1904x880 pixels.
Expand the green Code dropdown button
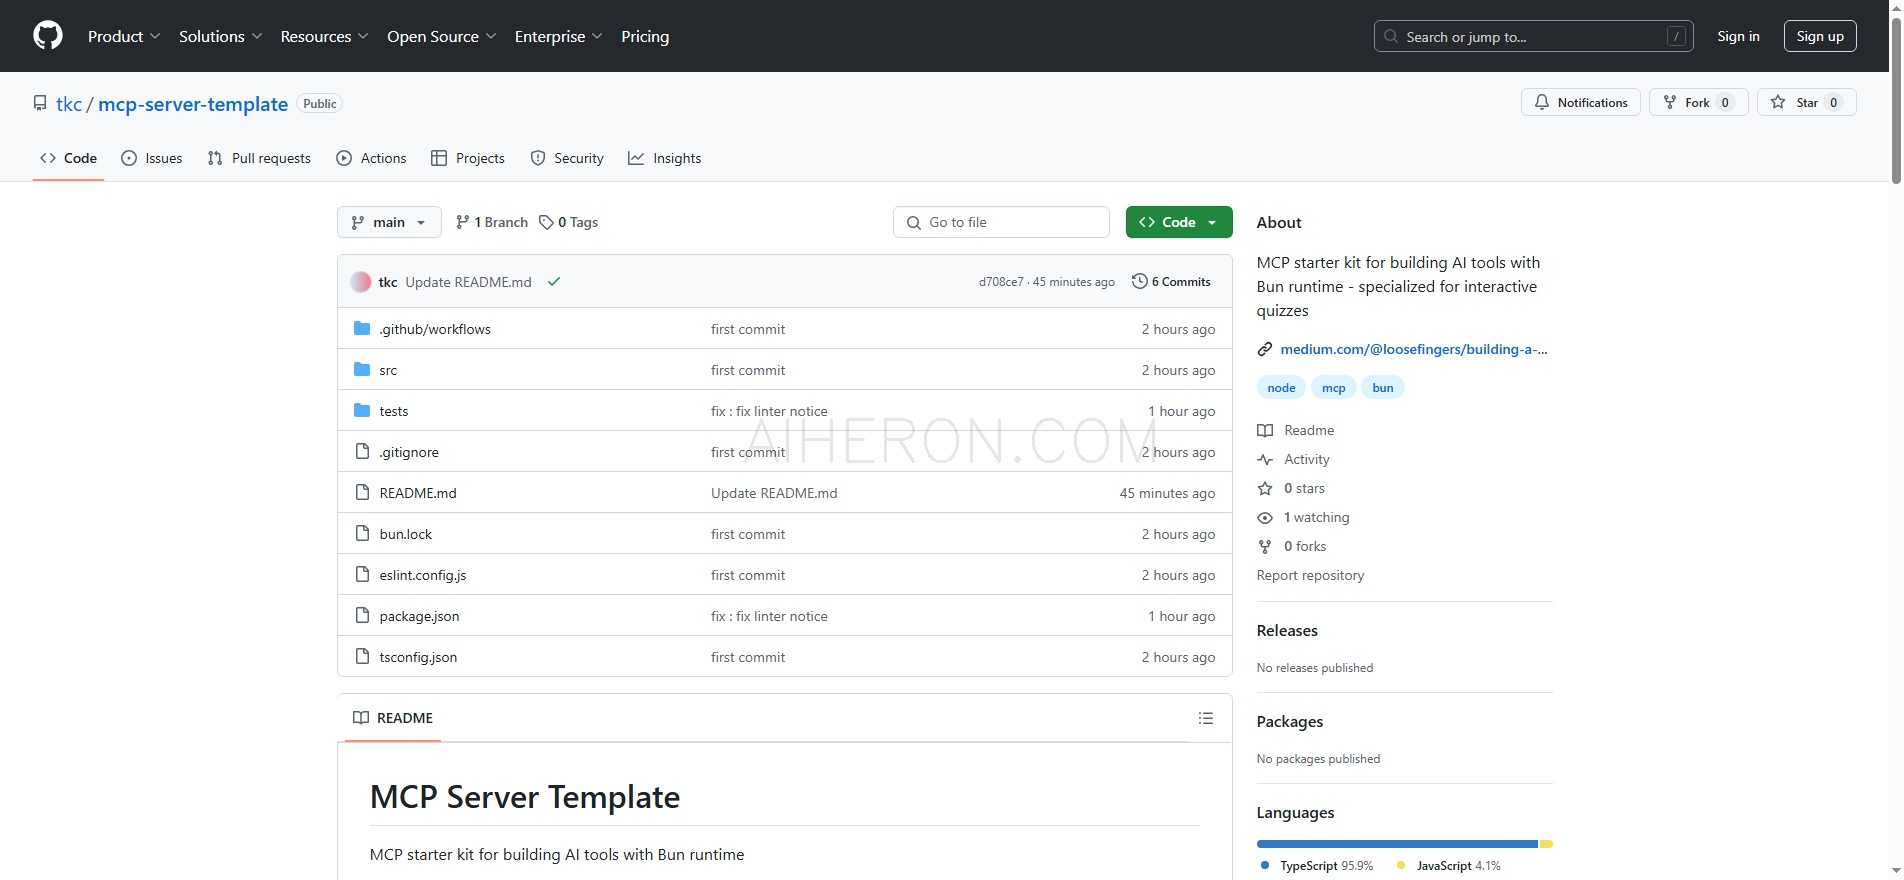point(1179,222)
